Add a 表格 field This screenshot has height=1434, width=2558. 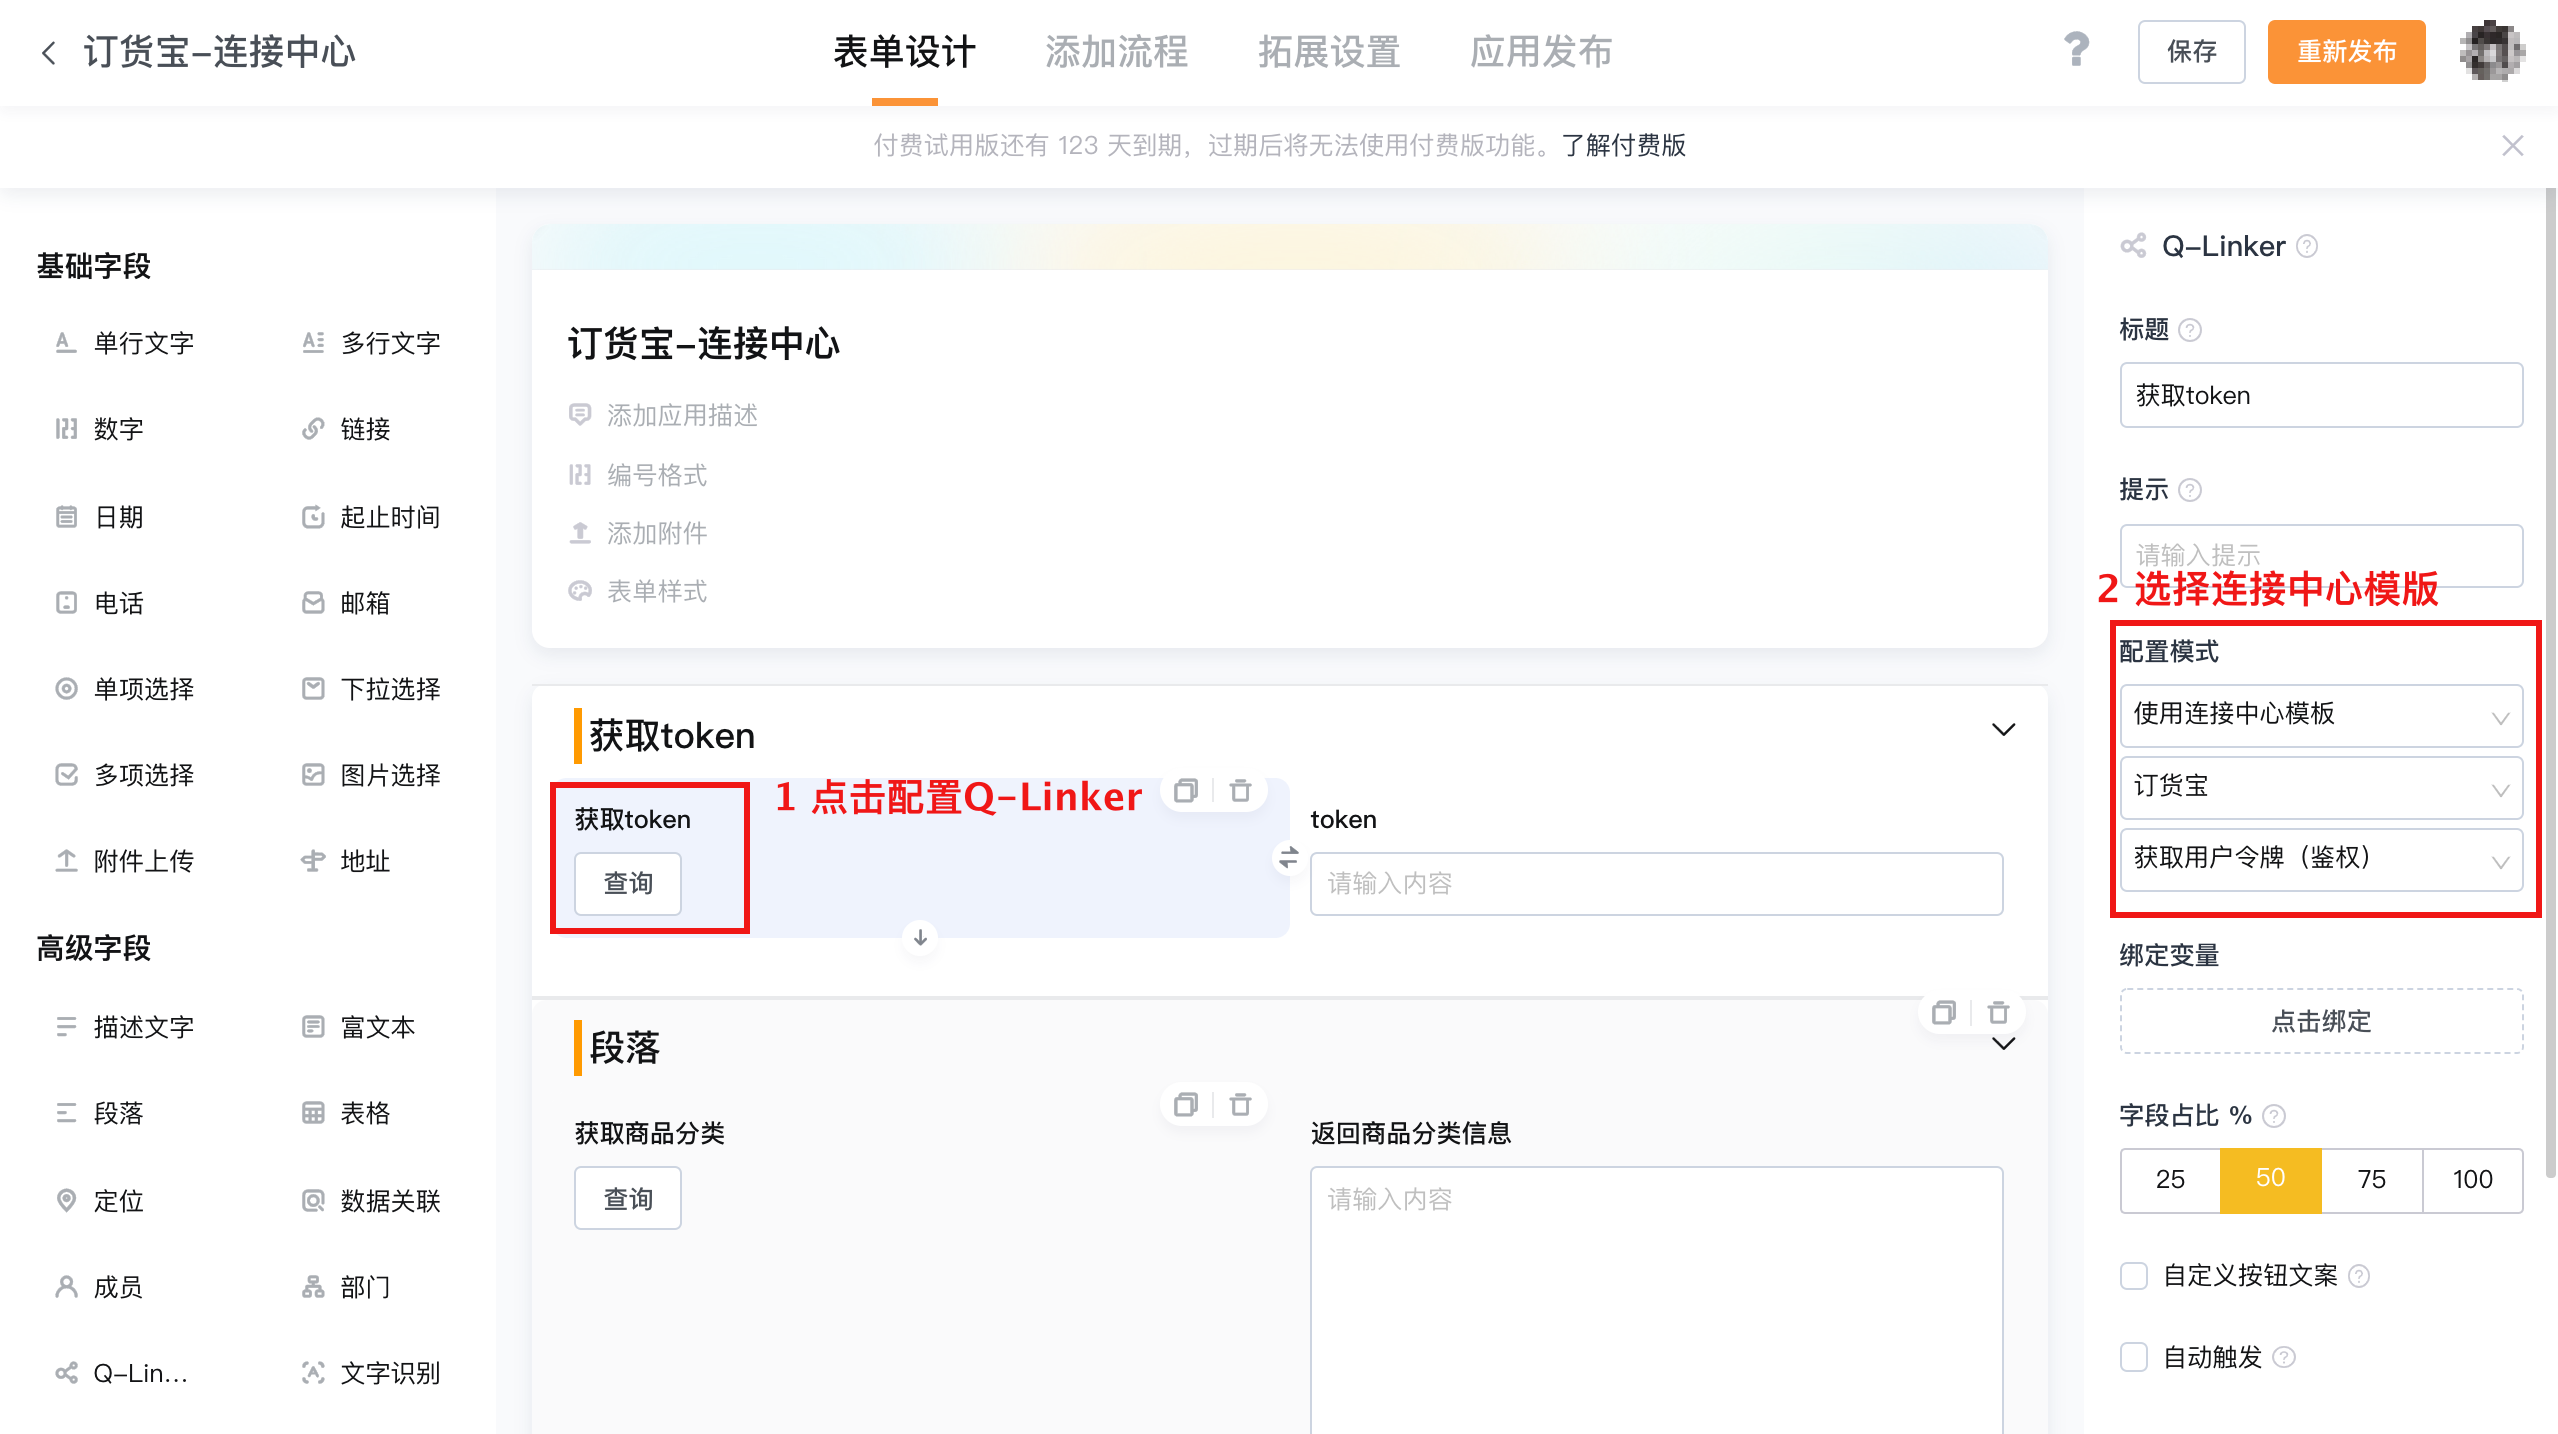point(346,1113)
